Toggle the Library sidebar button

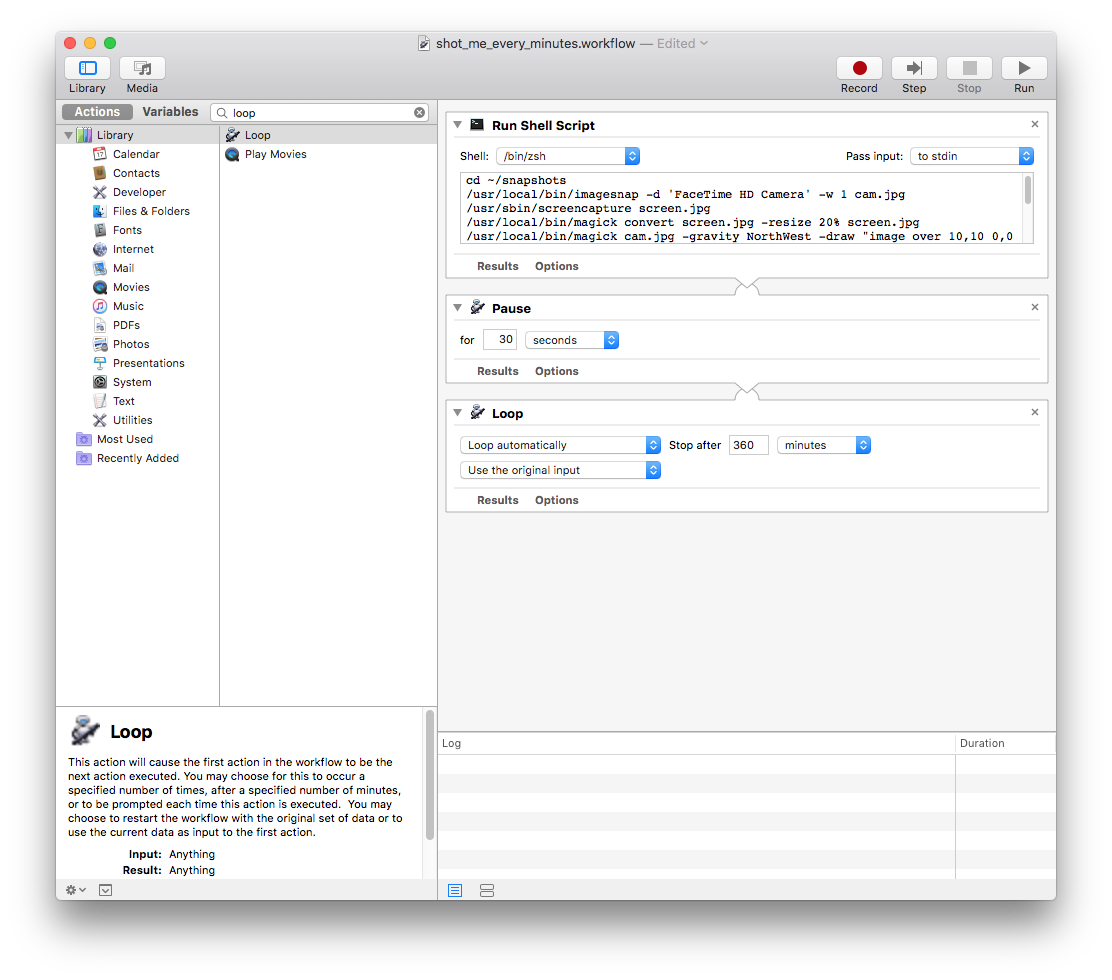[87, 68]
